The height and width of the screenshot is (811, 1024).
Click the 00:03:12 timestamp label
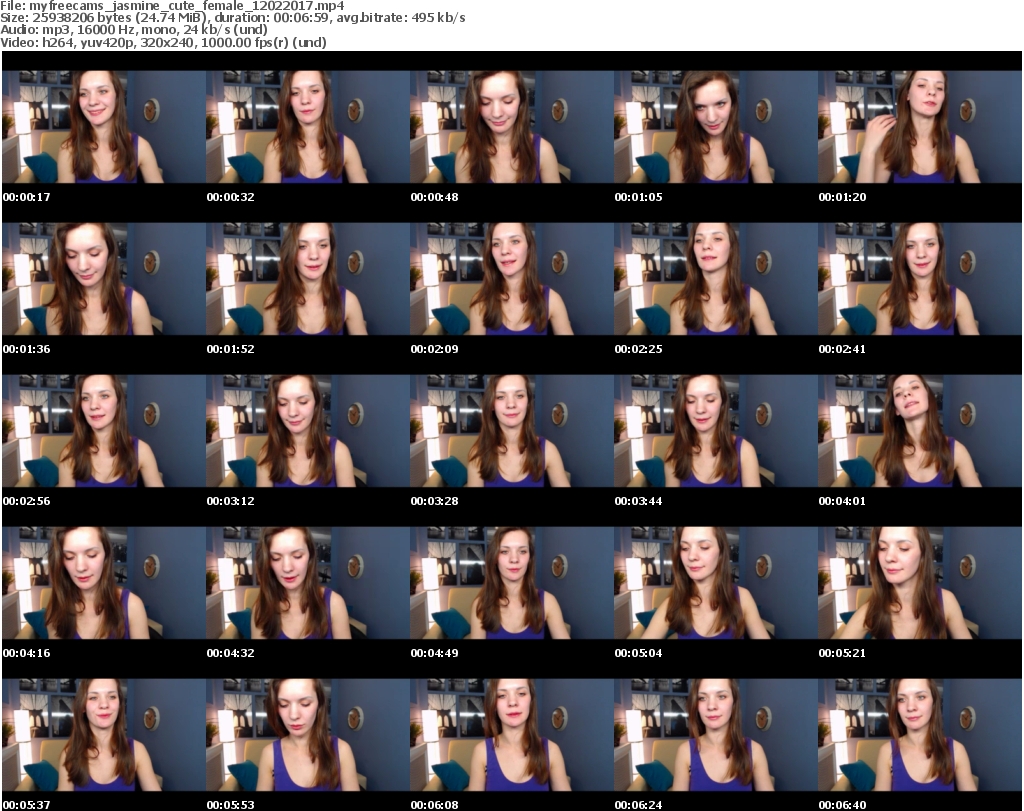(231, 501)
